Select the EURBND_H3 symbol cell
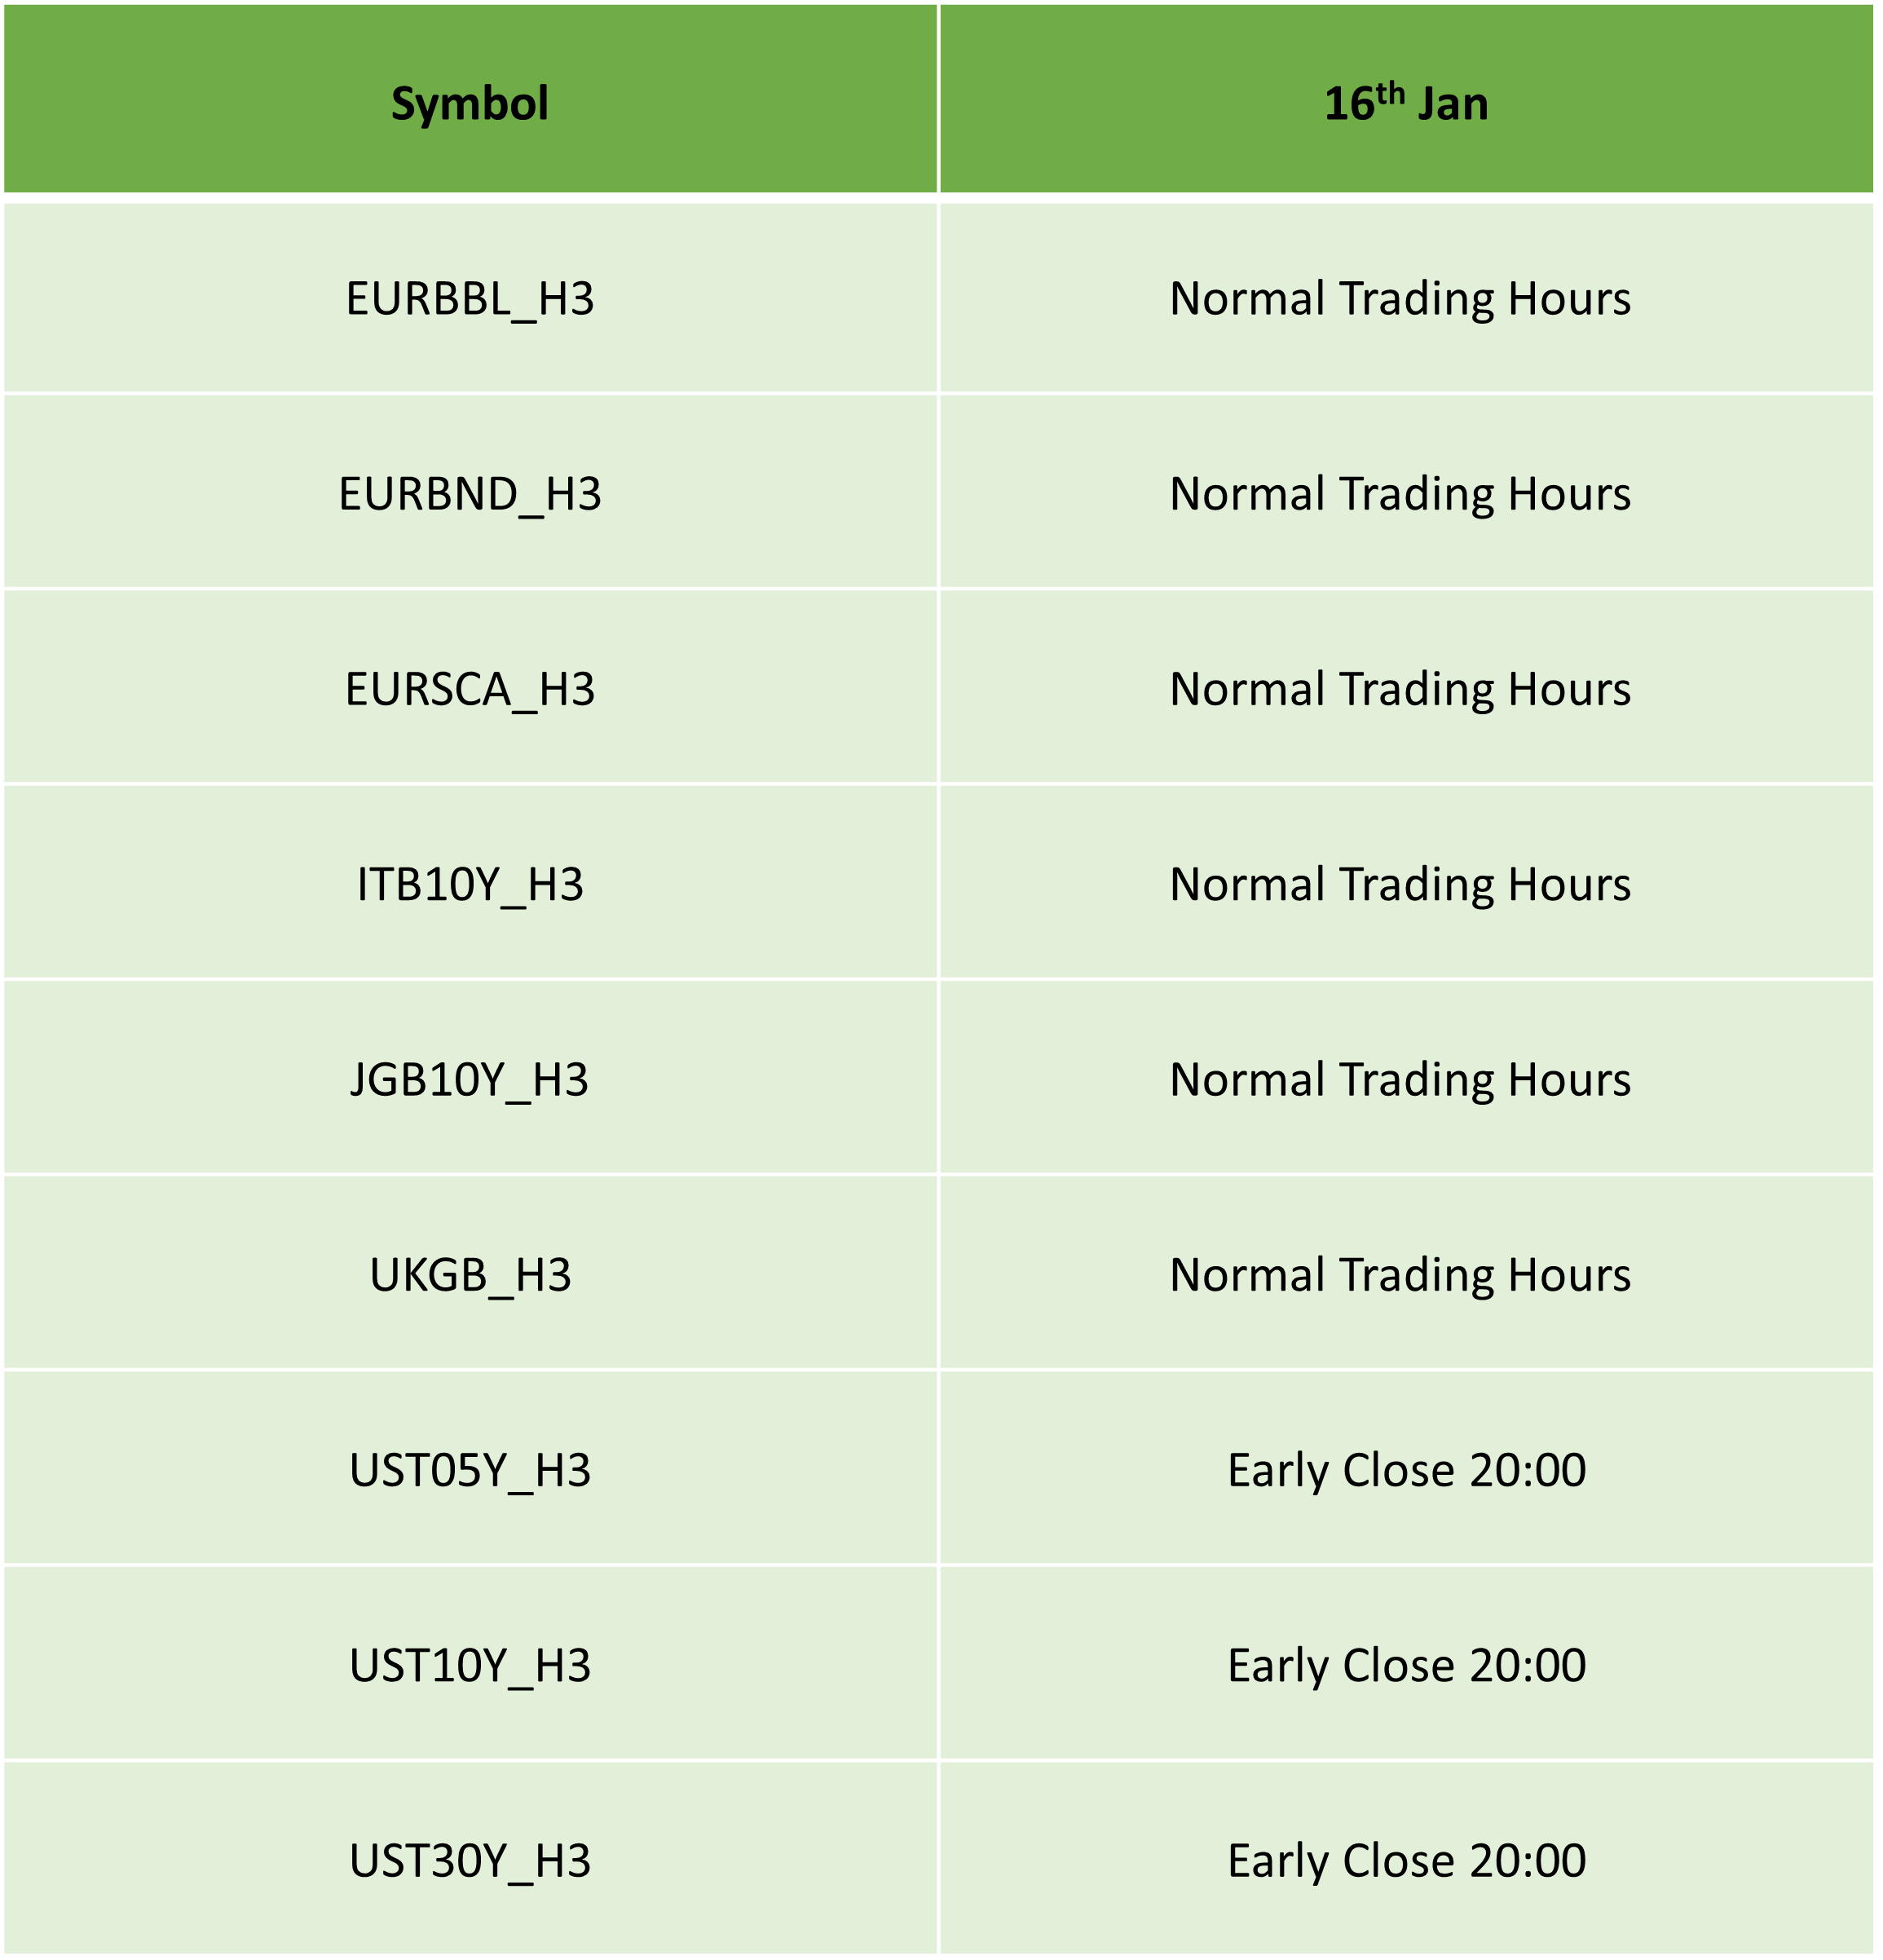1883x1960 pixels. tap(470, 493)
